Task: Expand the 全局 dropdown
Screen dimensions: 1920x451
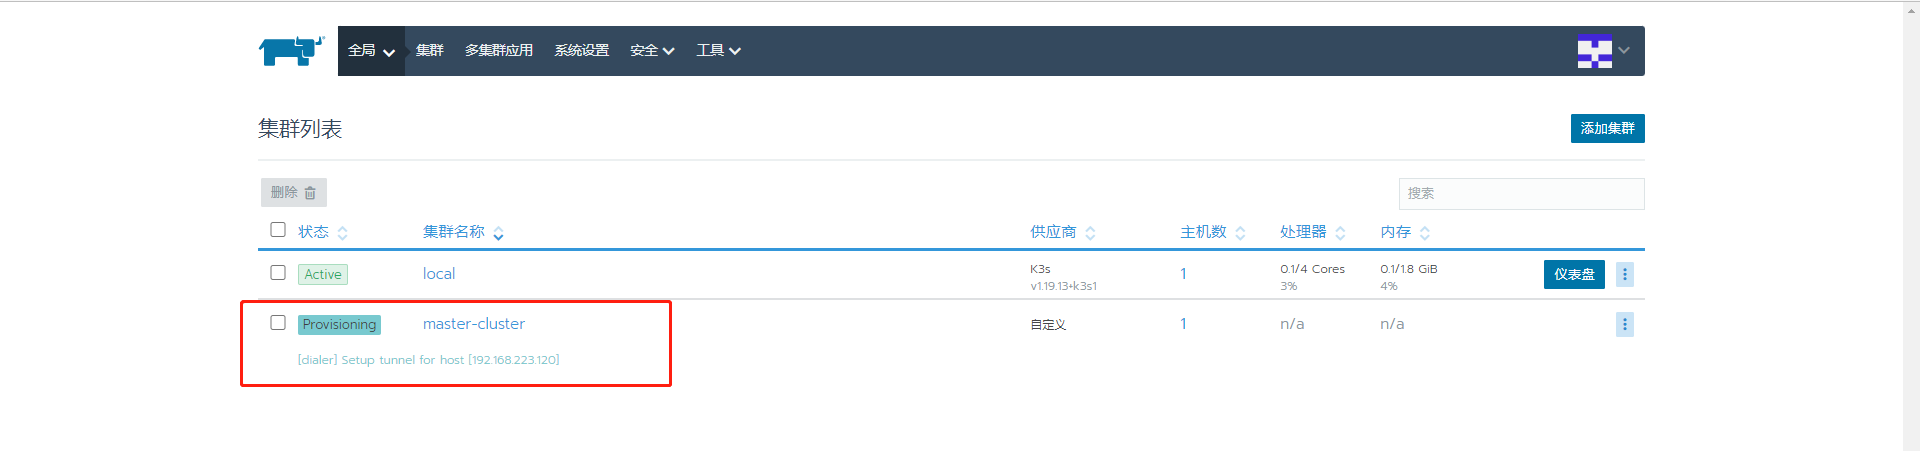Action: pos(371,51)
